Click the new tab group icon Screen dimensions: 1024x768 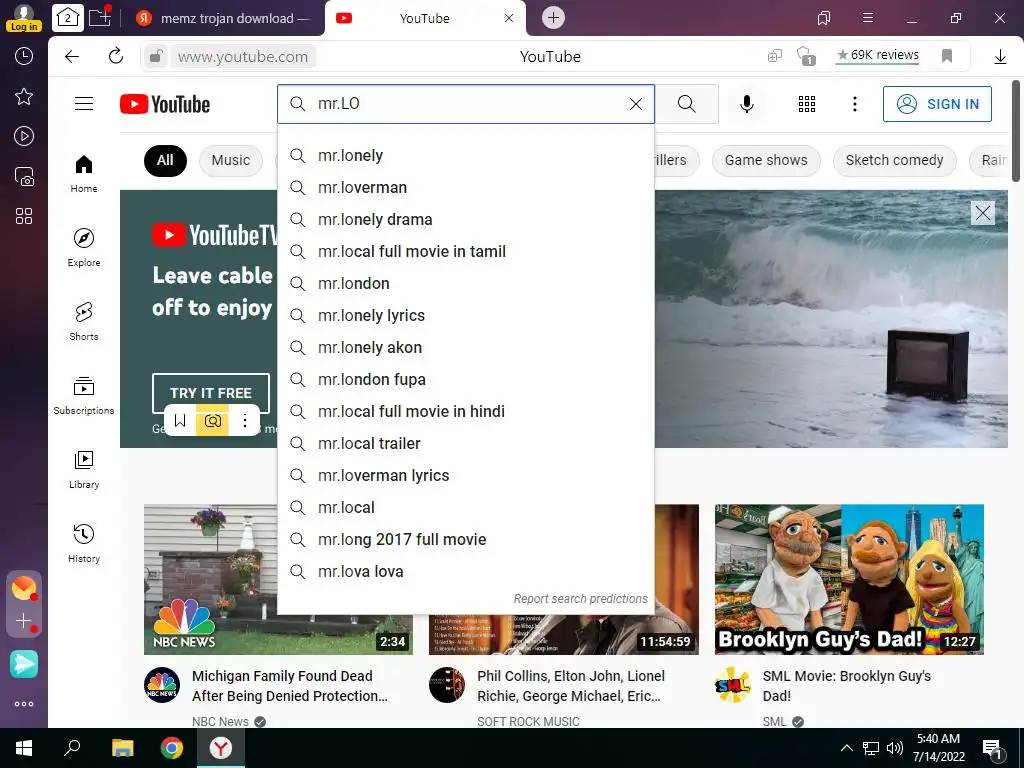pos(100,17)
